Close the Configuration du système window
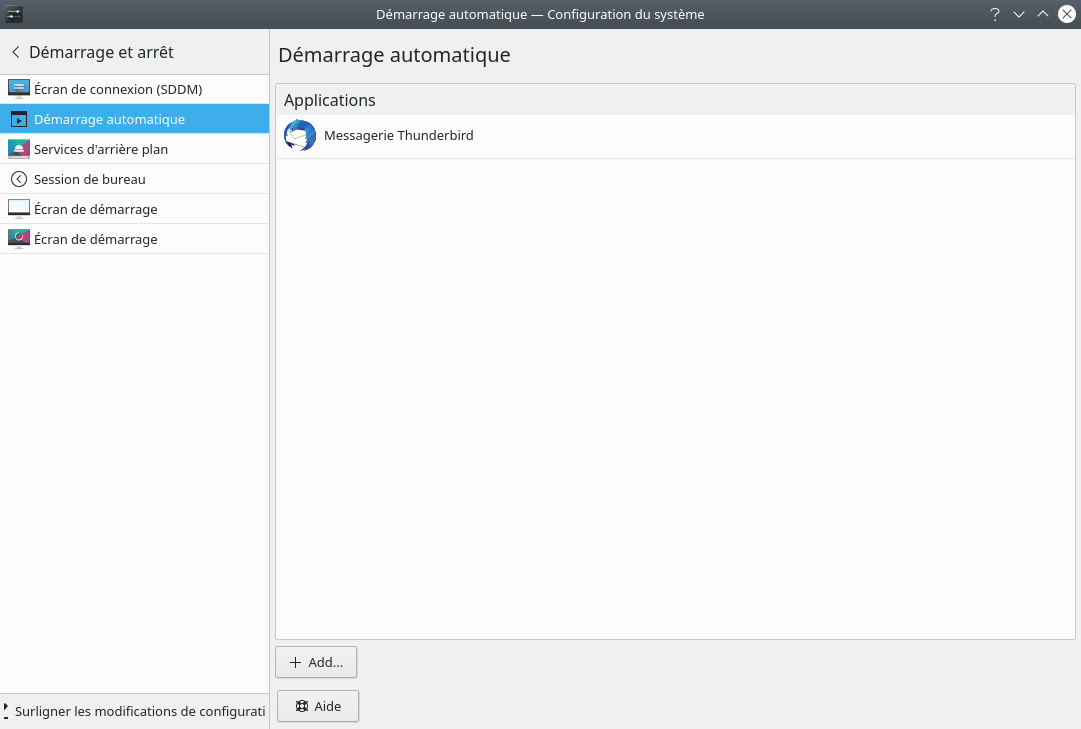 1066,14
